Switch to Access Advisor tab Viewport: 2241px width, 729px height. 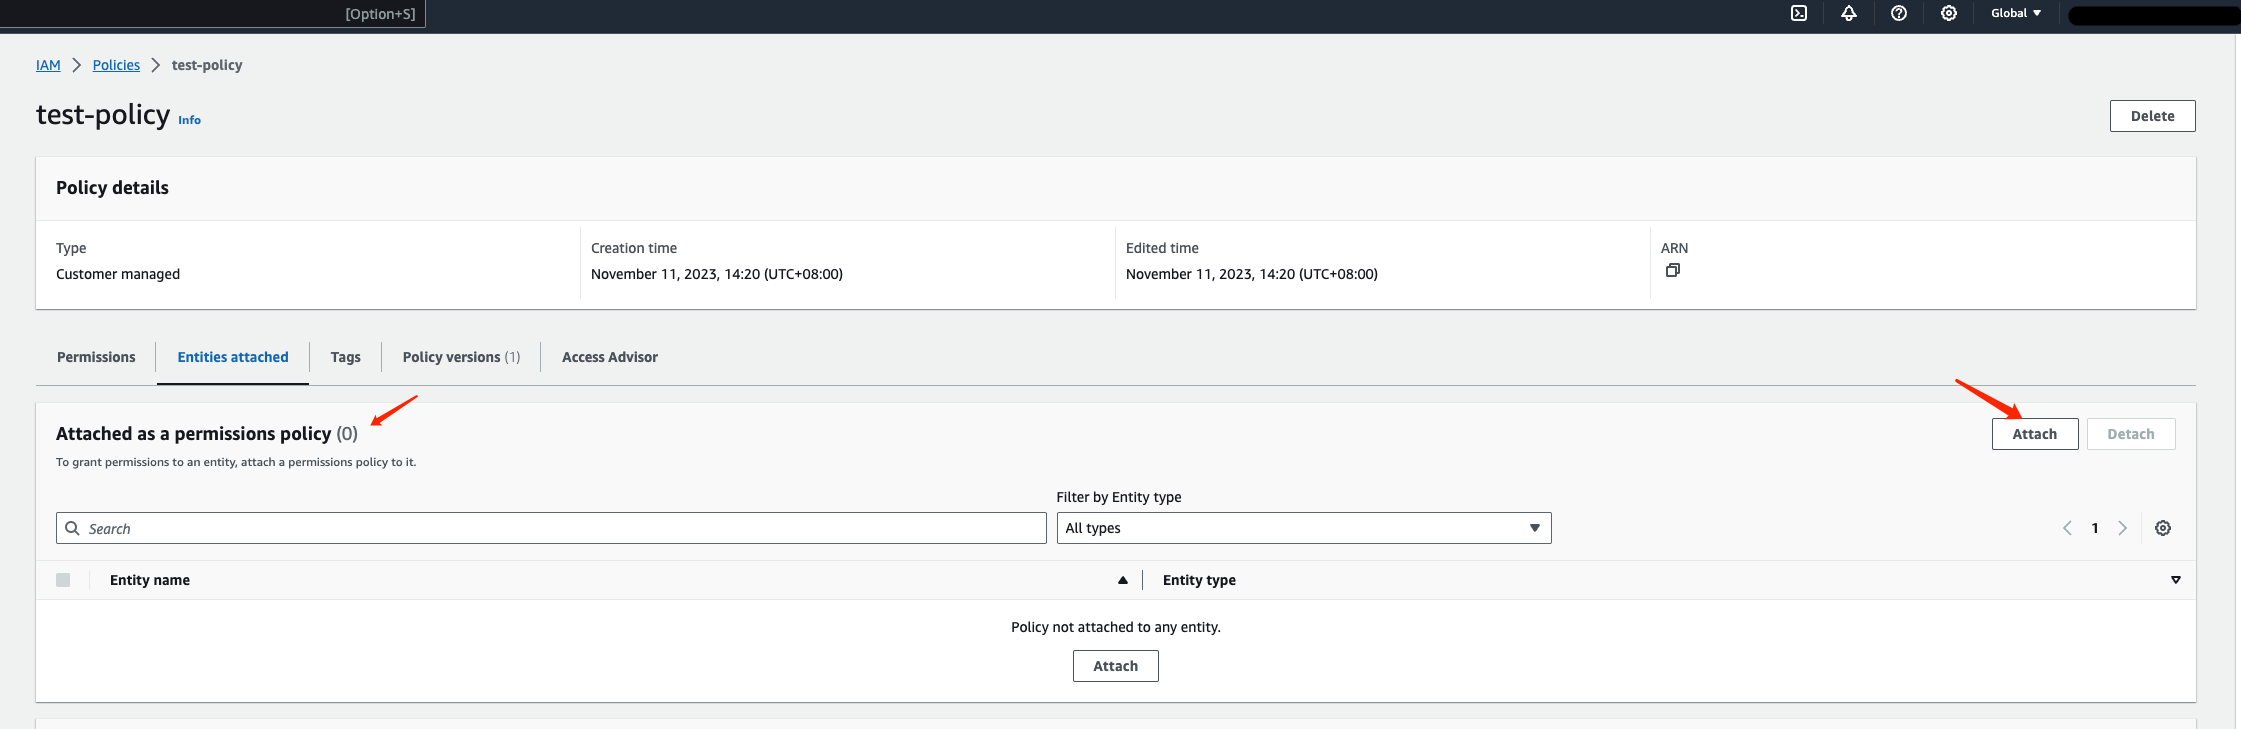click(610, 357)
